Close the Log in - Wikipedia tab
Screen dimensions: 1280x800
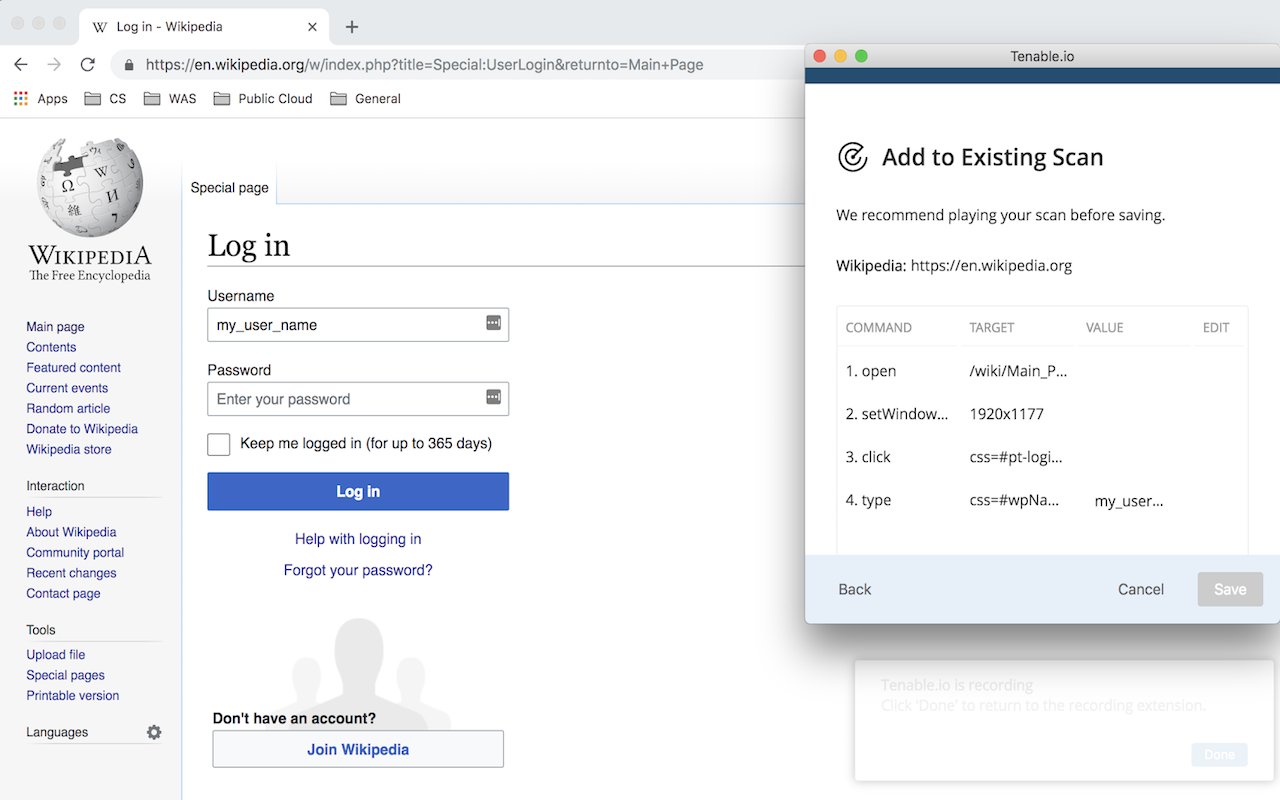pyautogui.click(x=313, y=27)
